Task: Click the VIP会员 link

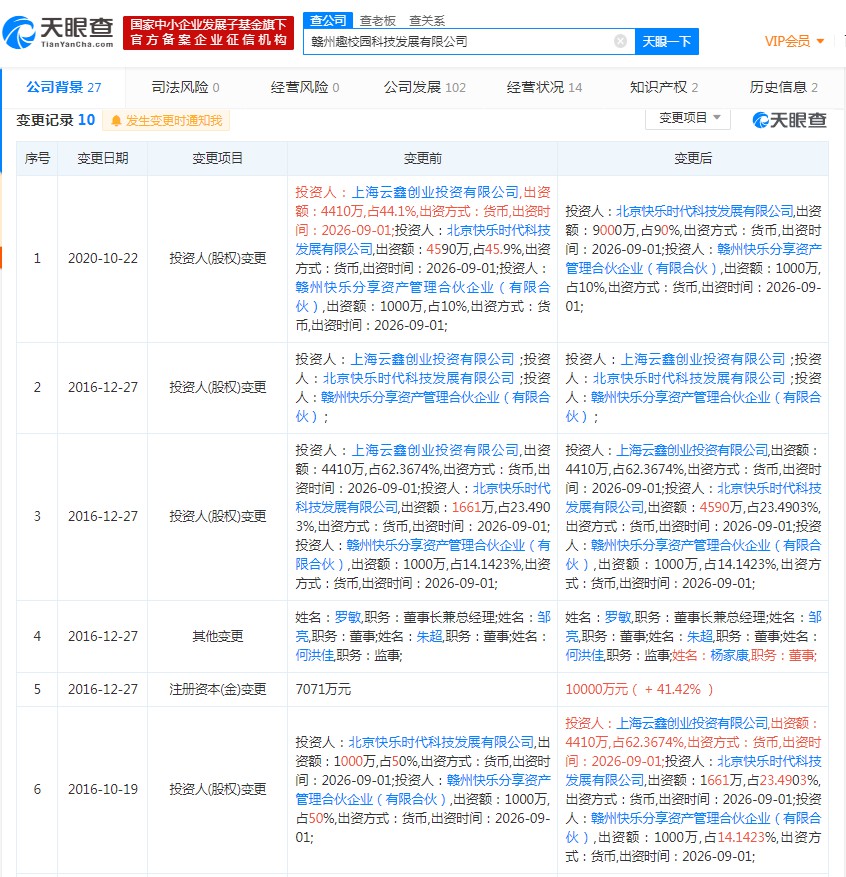Action: coord(787,41)
